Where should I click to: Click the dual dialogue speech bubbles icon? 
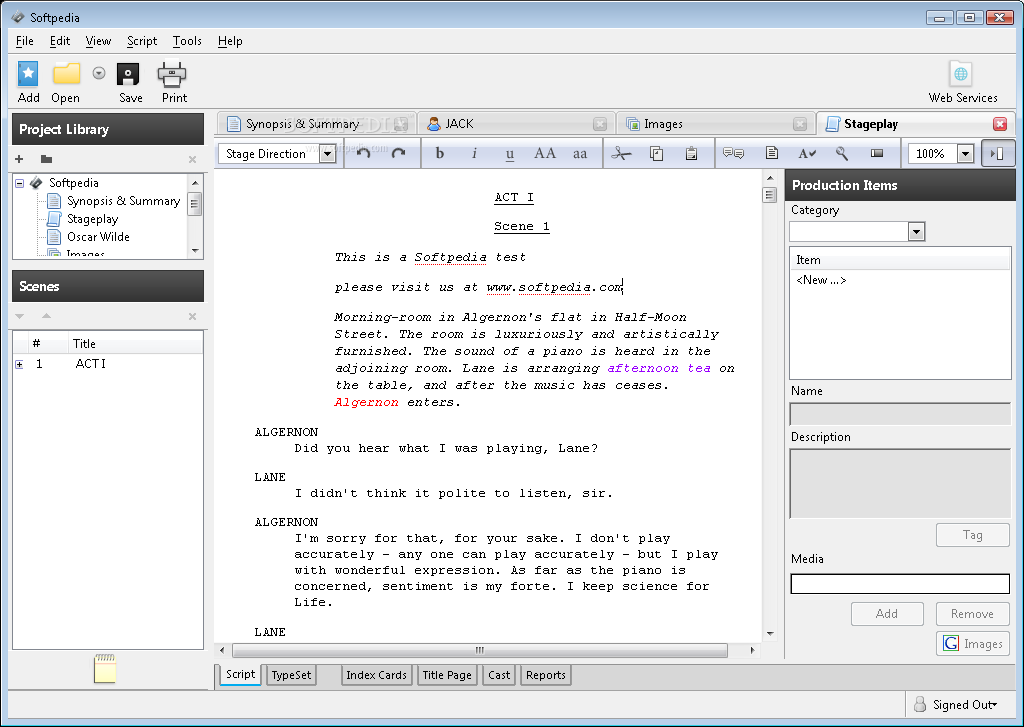click(733, 153)
